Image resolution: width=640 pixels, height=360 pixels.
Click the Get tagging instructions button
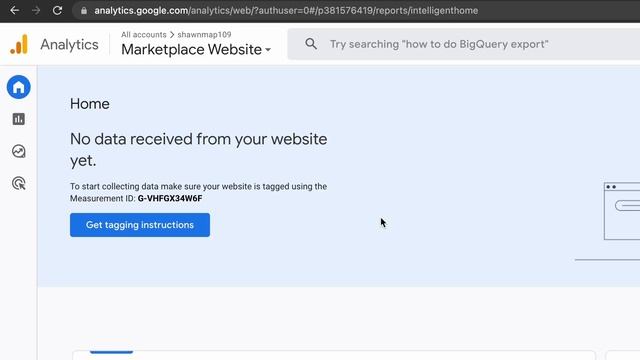(140, 225)
